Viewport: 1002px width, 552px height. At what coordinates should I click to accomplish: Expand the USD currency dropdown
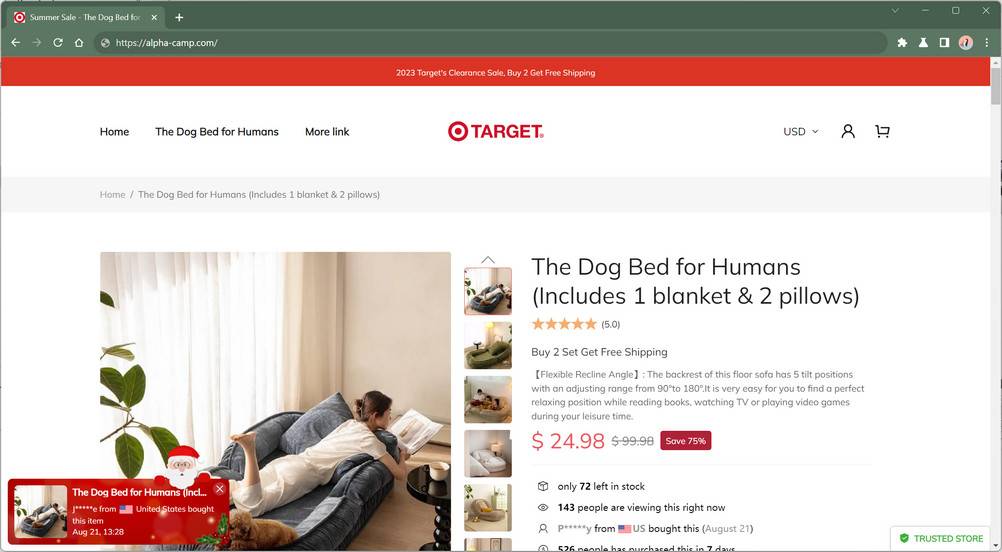pyautogui.click(x=801, y=132)
